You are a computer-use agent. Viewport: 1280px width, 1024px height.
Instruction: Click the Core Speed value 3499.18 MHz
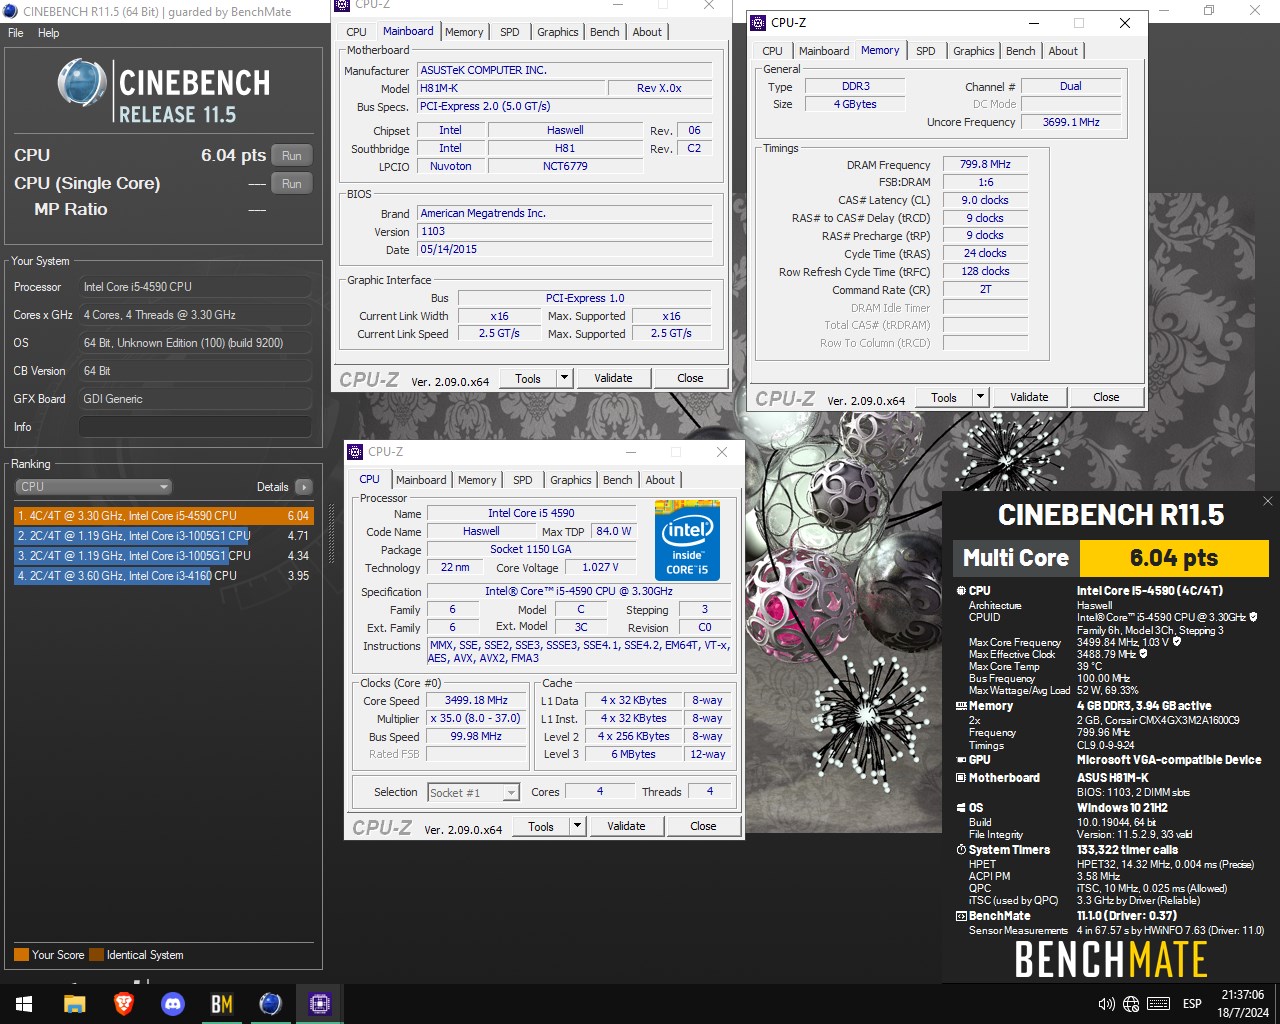coord(476,700)
